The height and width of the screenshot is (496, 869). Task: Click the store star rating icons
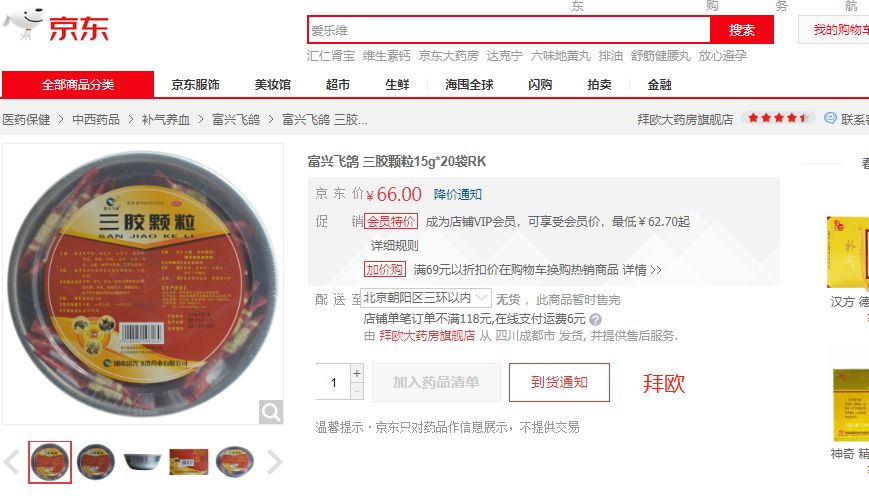click(778, 118)
